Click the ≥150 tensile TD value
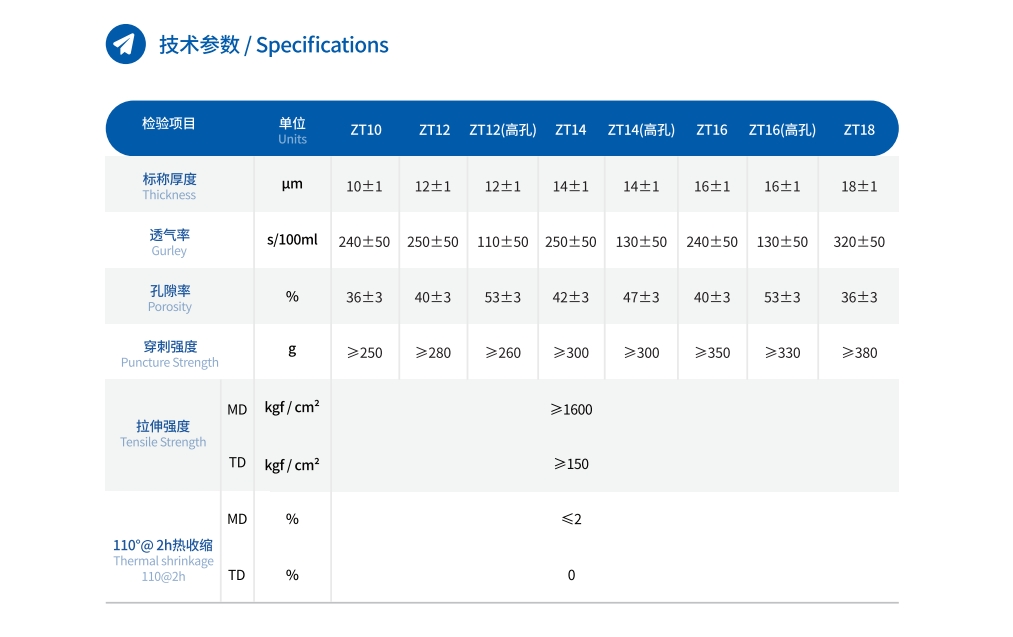 [x=571, y=464]
